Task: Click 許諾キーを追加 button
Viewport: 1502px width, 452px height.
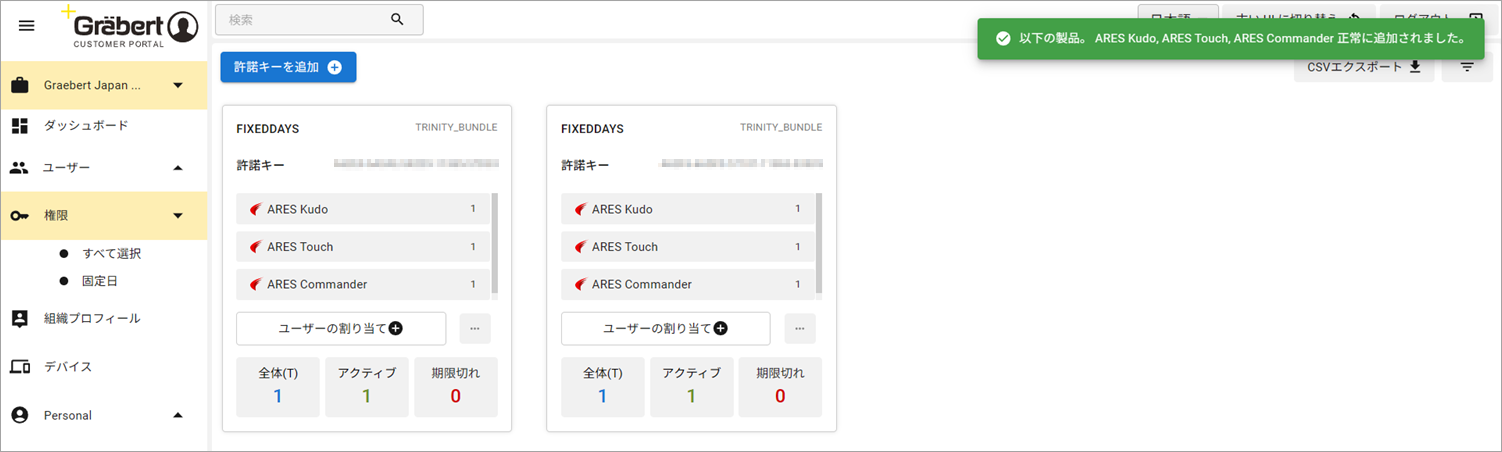Action: tap(288, 67)
